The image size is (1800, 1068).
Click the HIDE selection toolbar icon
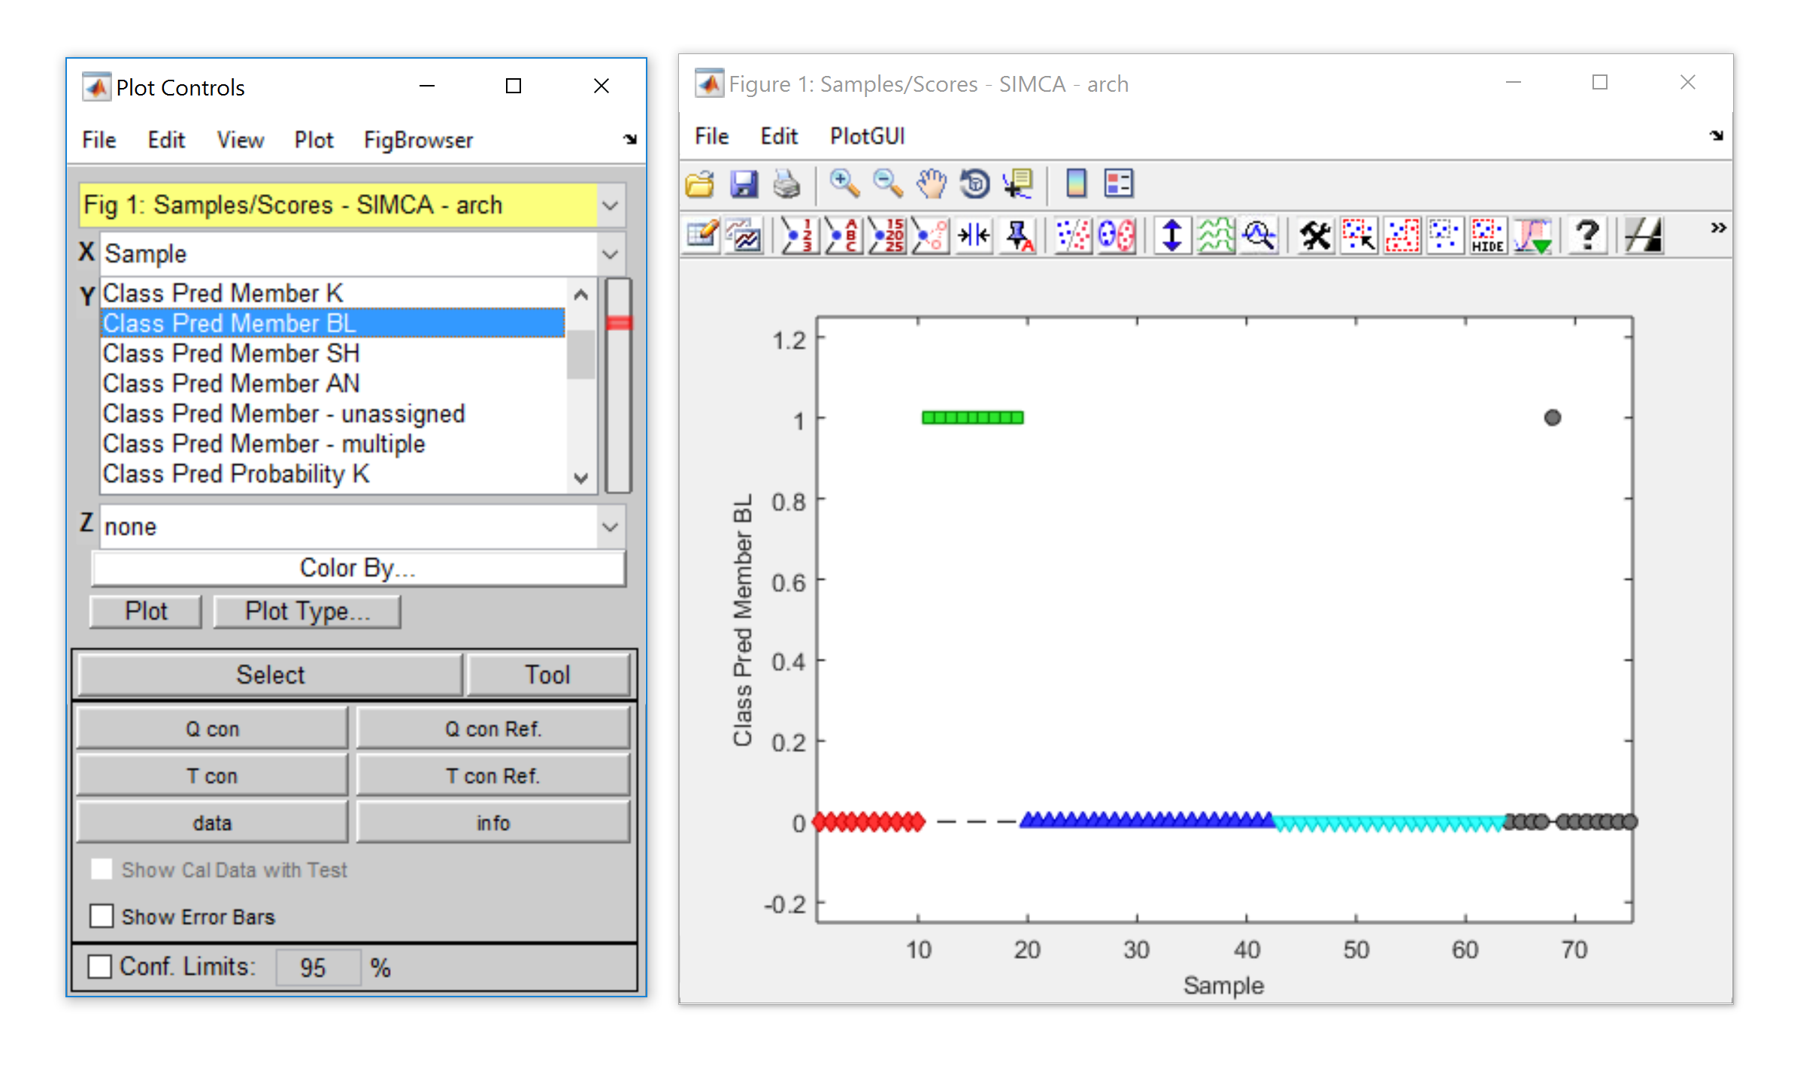pyautogui.click(x=1487, y=236)
